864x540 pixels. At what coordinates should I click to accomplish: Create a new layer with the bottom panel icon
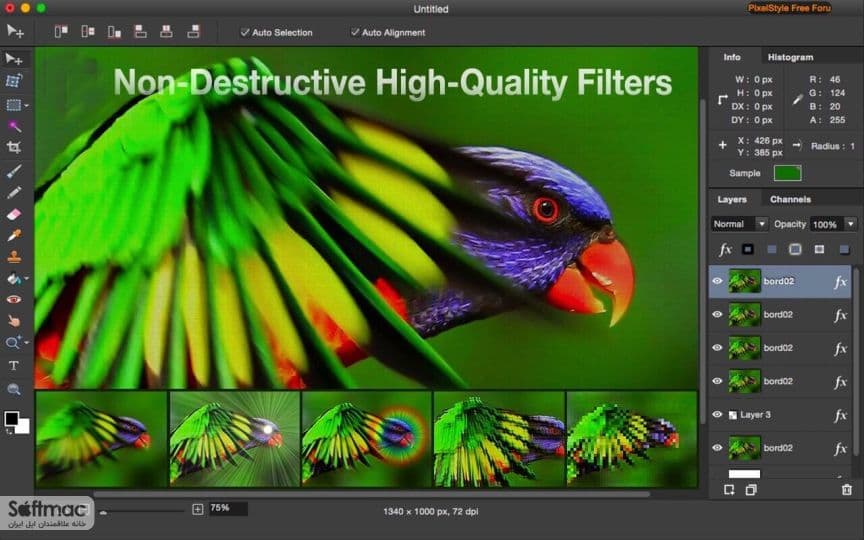[729, 490]
